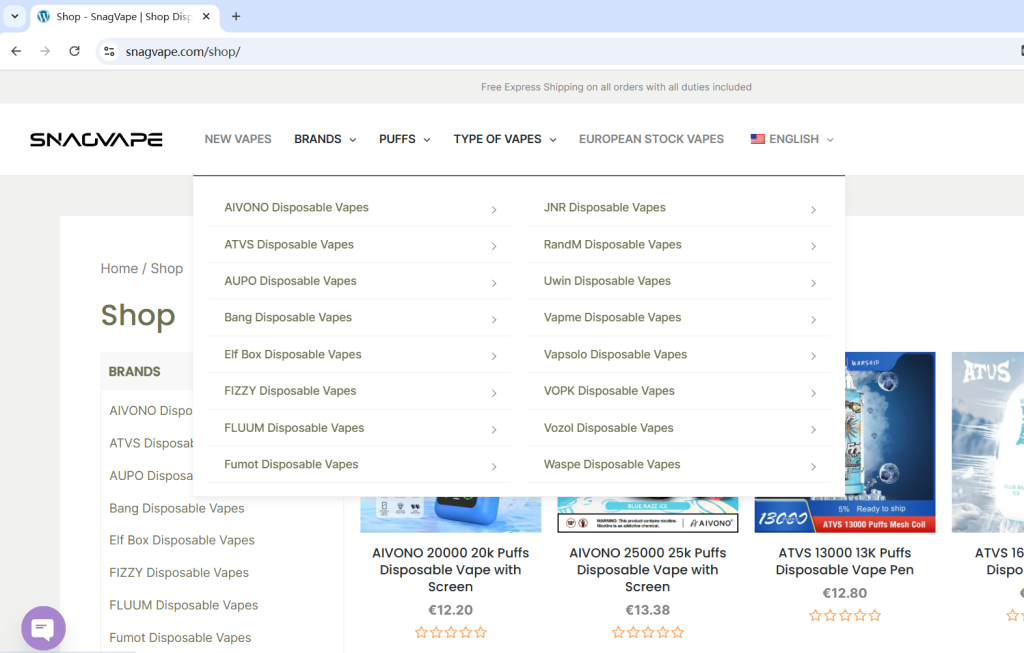This screenshot has height=653, width=1024.
Task: Select FLUUM Disposable Vapes in Brands menu
Action: click(294, 428)
